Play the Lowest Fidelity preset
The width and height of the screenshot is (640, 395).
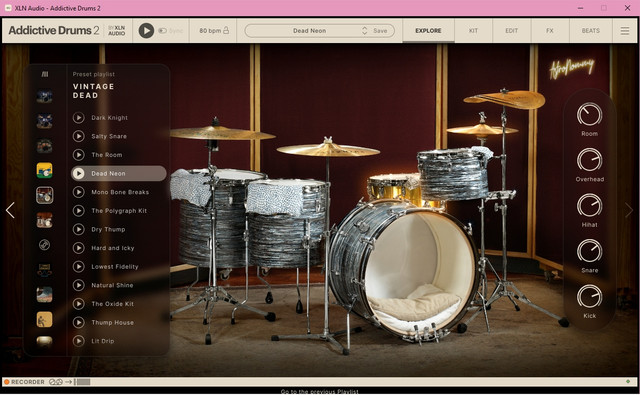pyautogui.click(x=79, y=266)
